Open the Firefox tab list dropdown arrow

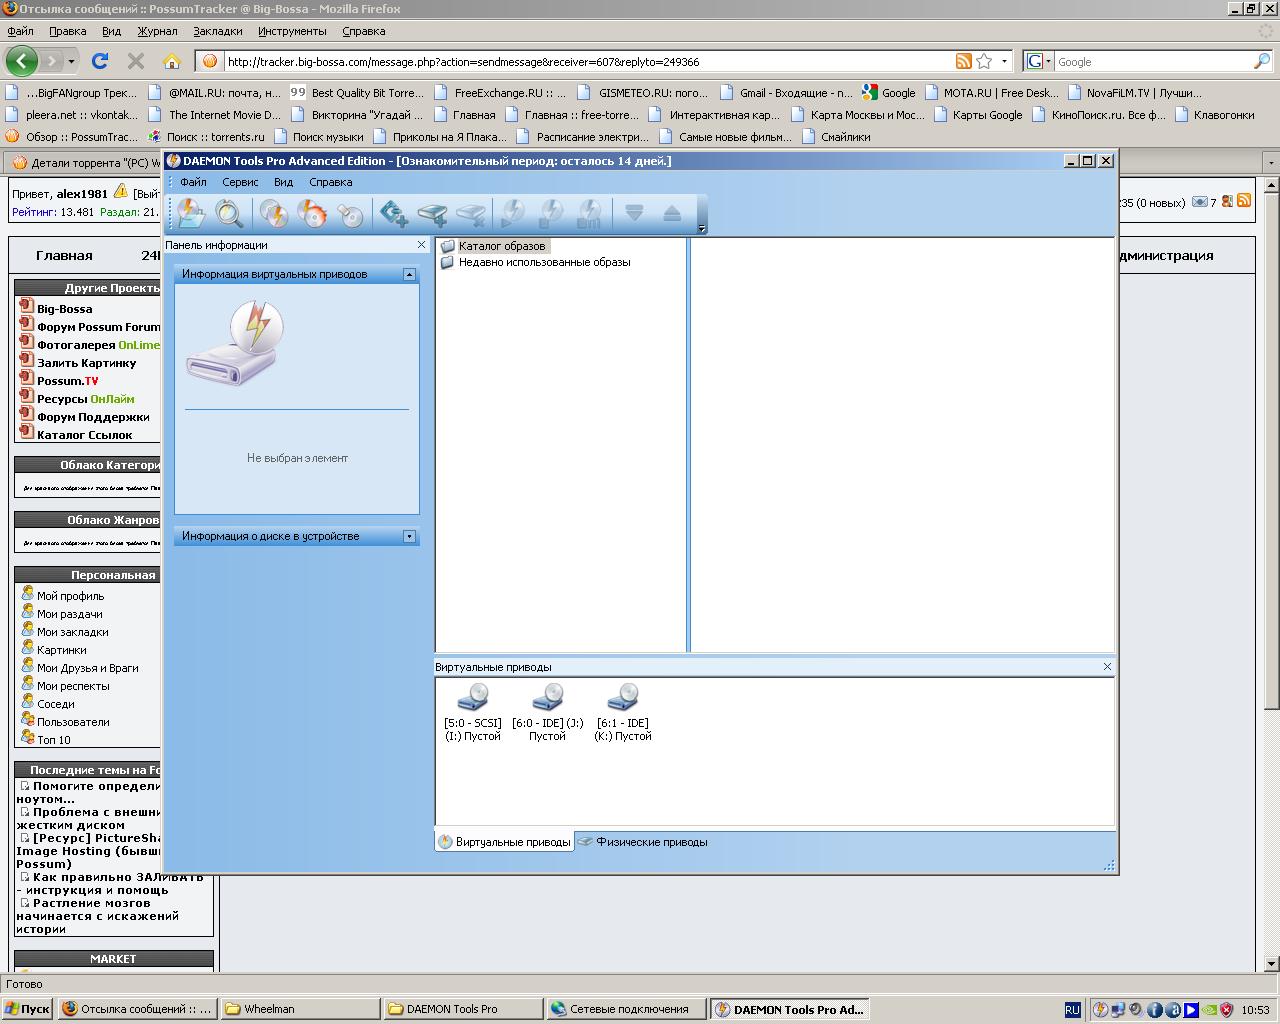[1271, 162]
